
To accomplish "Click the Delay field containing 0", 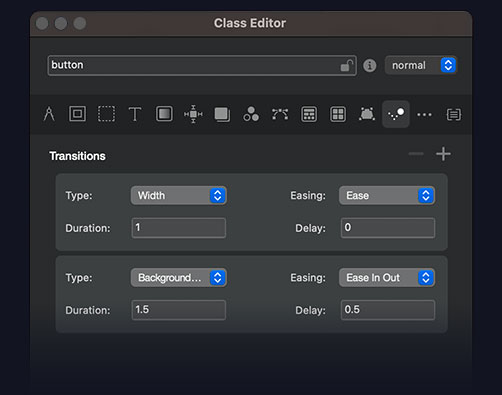I will (388, 228).
